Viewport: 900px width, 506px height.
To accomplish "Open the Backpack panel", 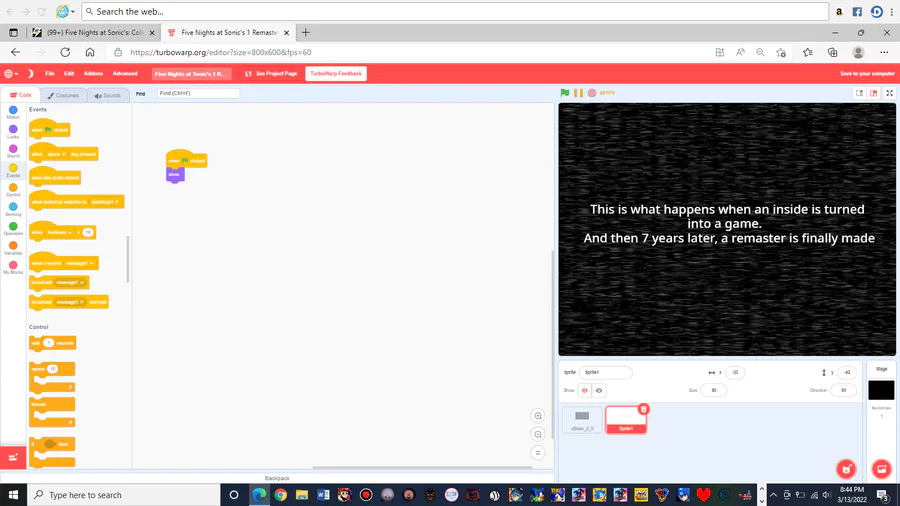I will (x=277, y=478).
